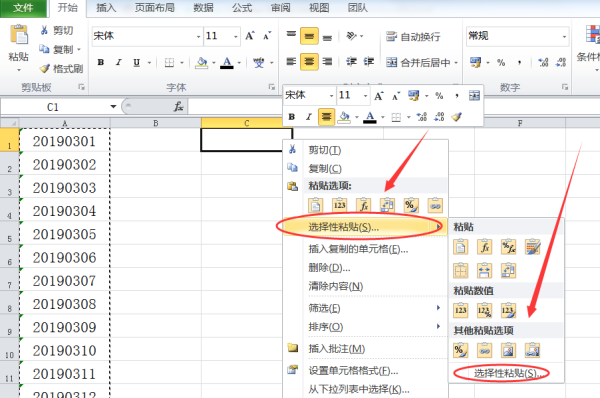Toggle Underline in the ribbon font group
The image size is (600, 398).
pyautogui.click(x=137, y=62)
